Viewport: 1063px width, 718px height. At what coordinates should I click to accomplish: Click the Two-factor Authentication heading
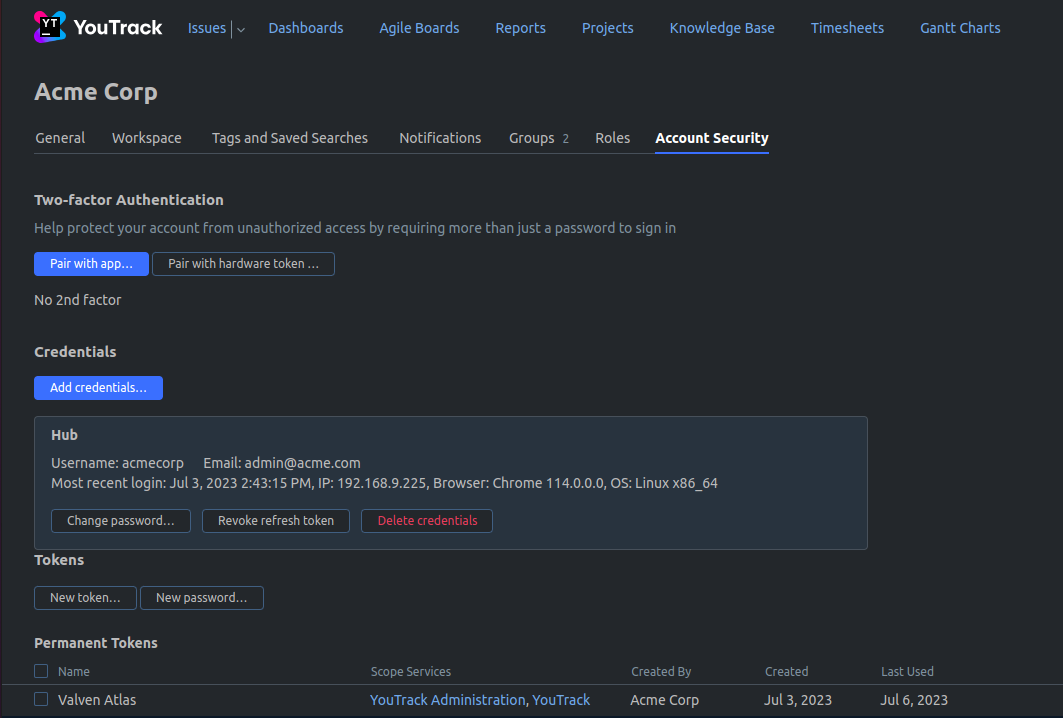pyautogui.click(x=129, y=200)
